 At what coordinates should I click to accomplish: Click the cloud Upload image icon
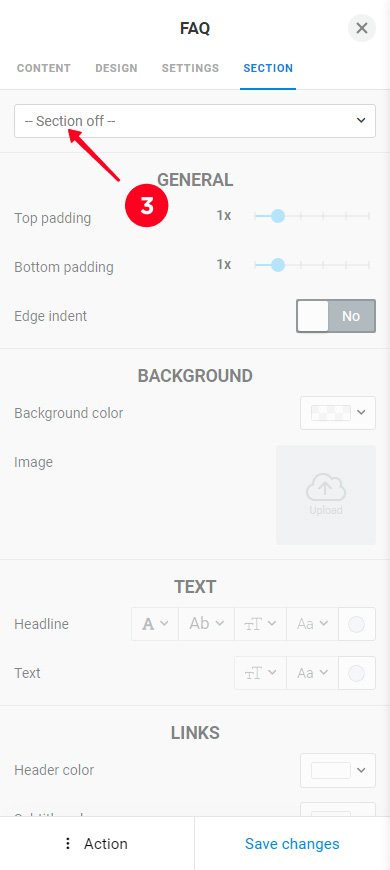click(x=326, y=488)
